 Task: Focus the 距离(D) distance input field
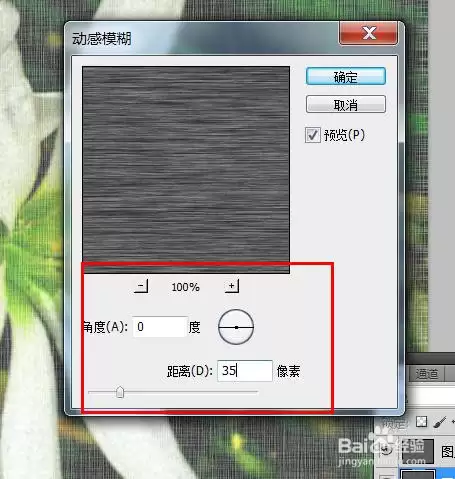coord(245,371)
